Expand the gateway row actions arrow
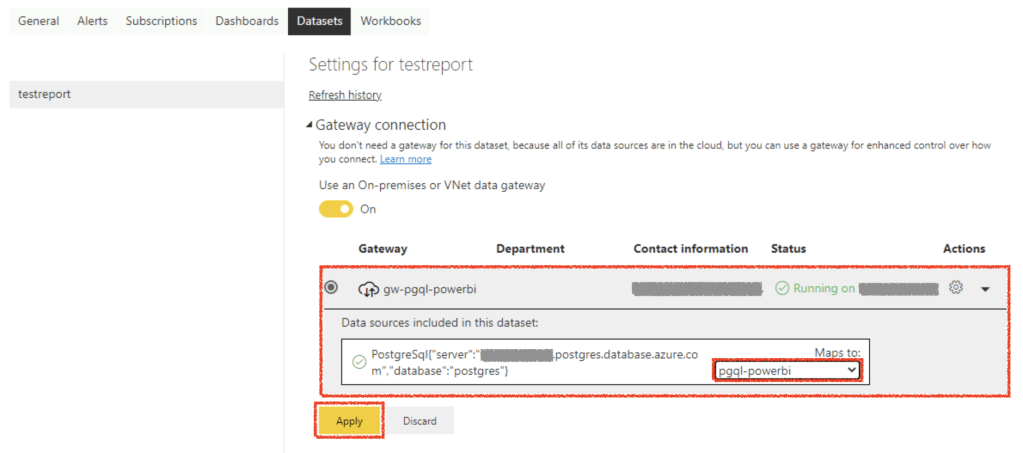Image resolution: width=1023 pixels, height=453 pixels. tap(984, 289)
